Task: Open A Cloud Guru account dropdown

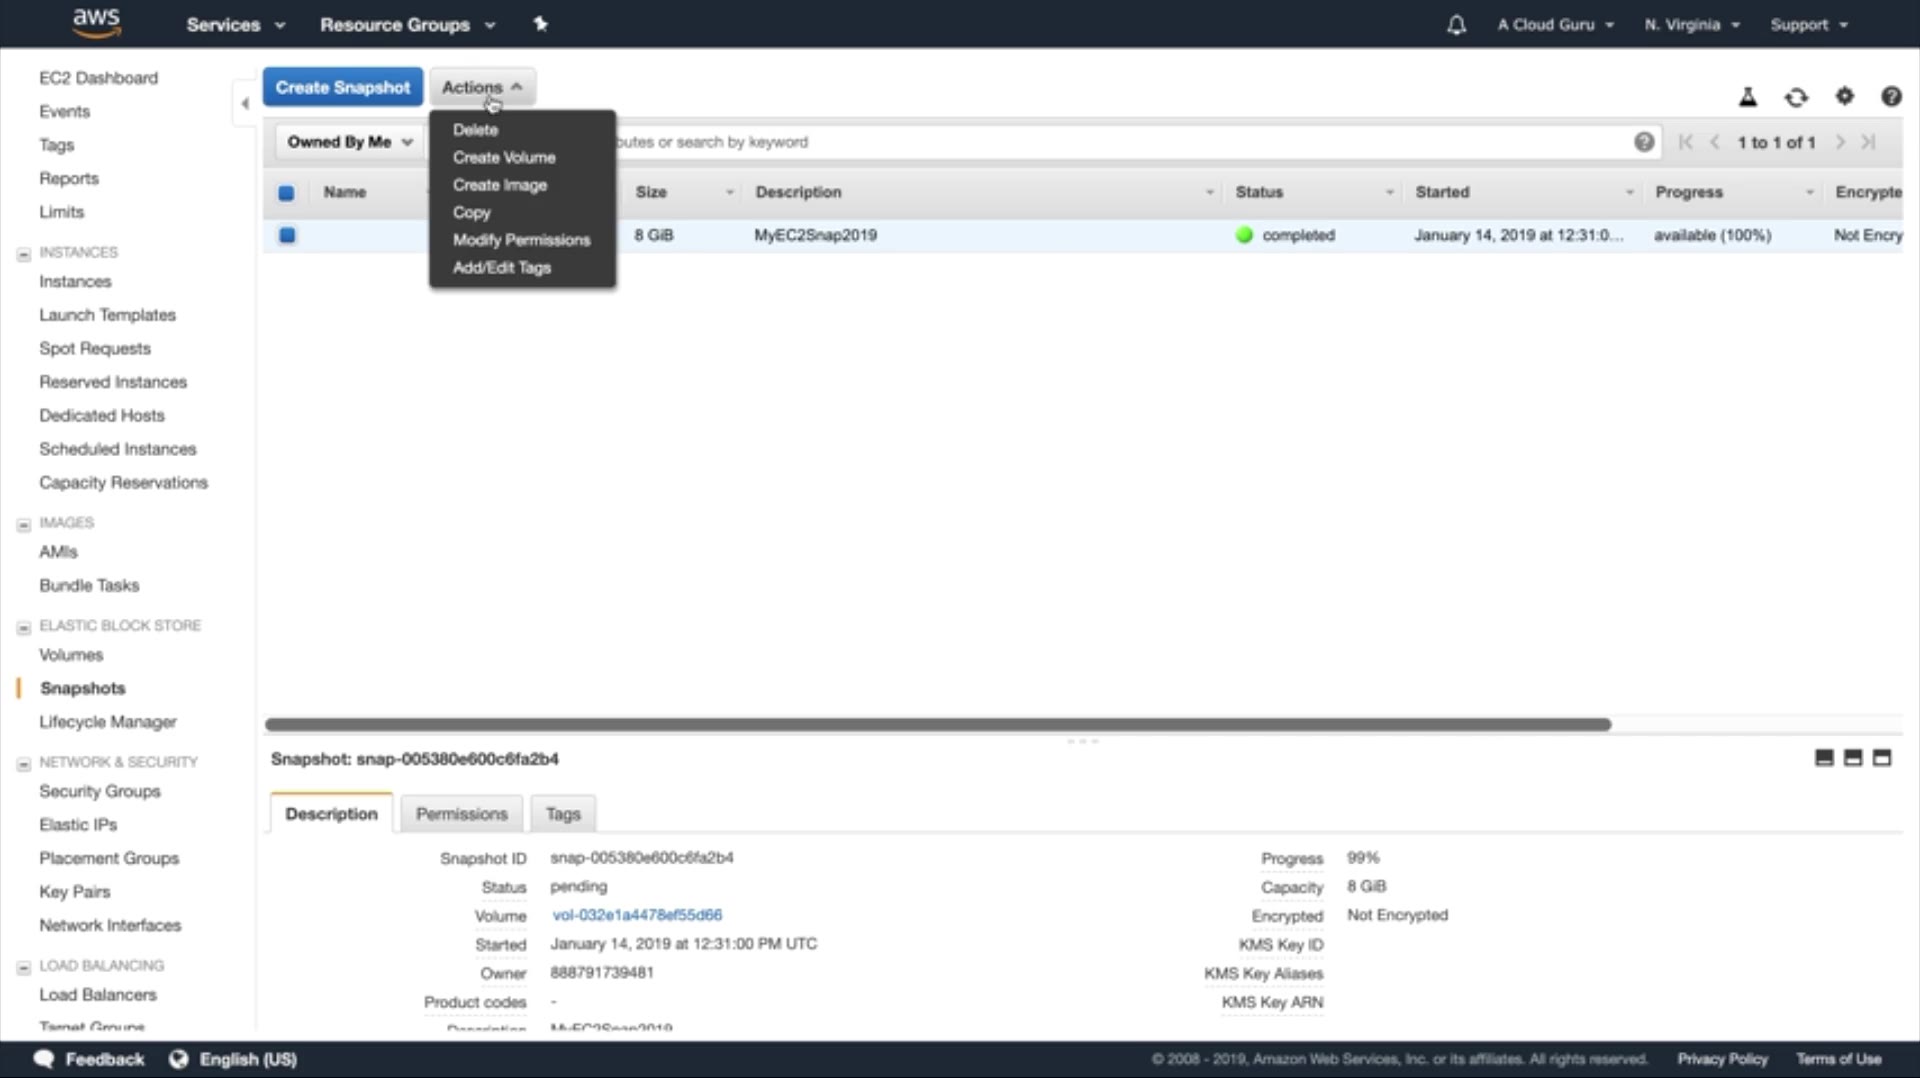Action: [1555, 25]
